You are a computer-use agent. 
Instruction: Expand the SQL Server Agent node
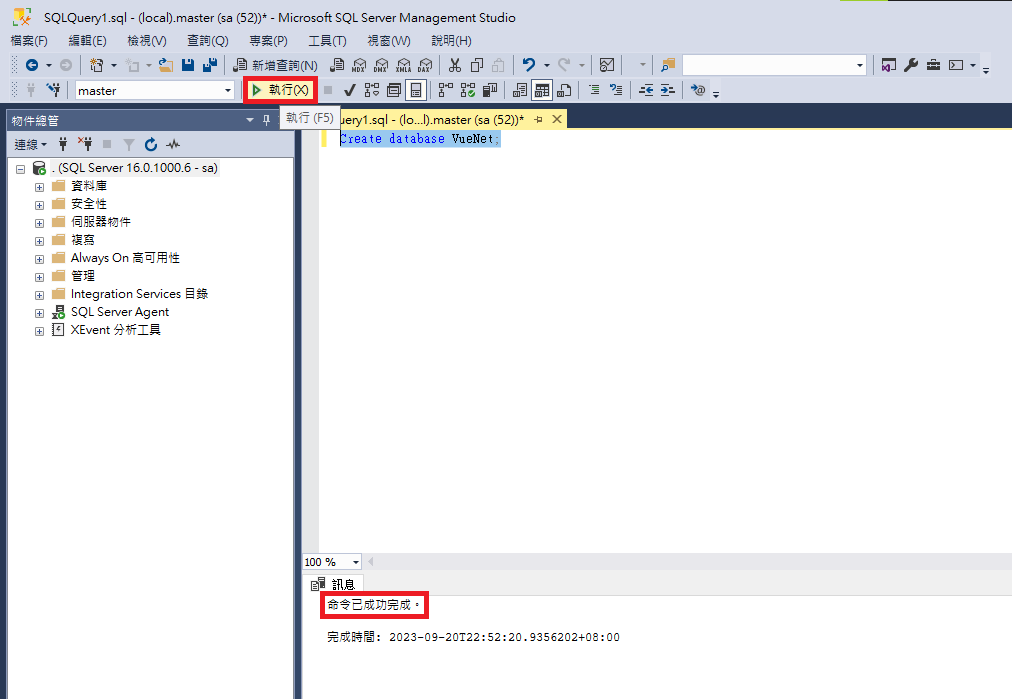coord(39,313)
